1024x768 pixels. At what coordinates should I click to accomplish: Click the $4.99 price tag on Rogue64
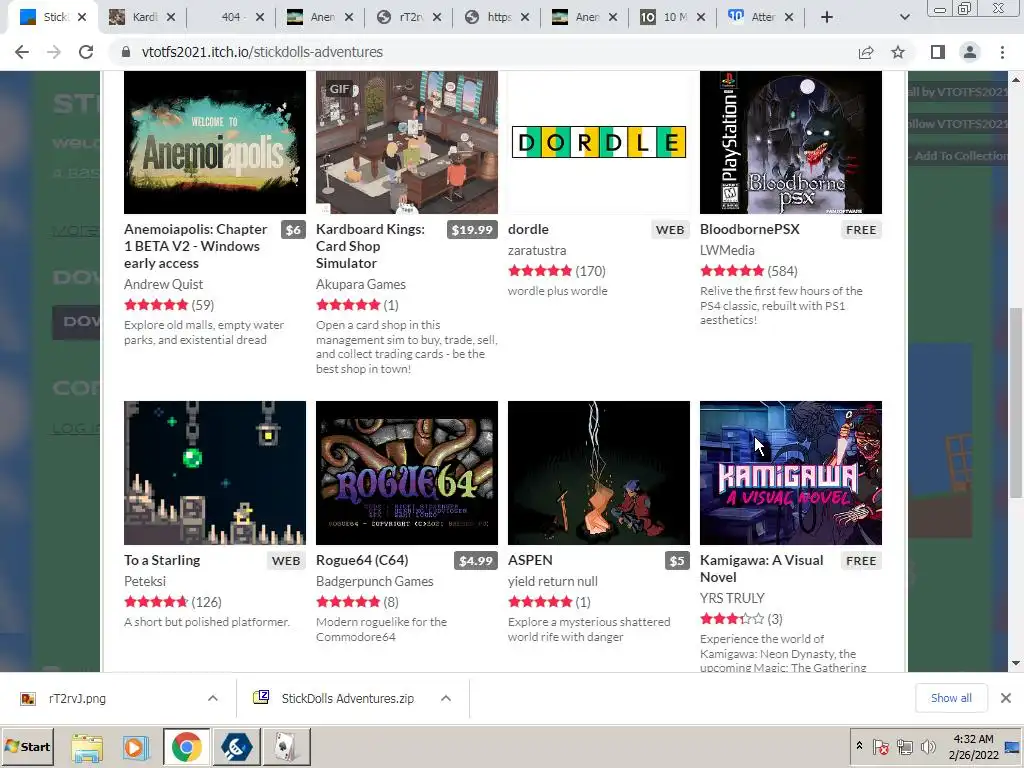point(475,561)
